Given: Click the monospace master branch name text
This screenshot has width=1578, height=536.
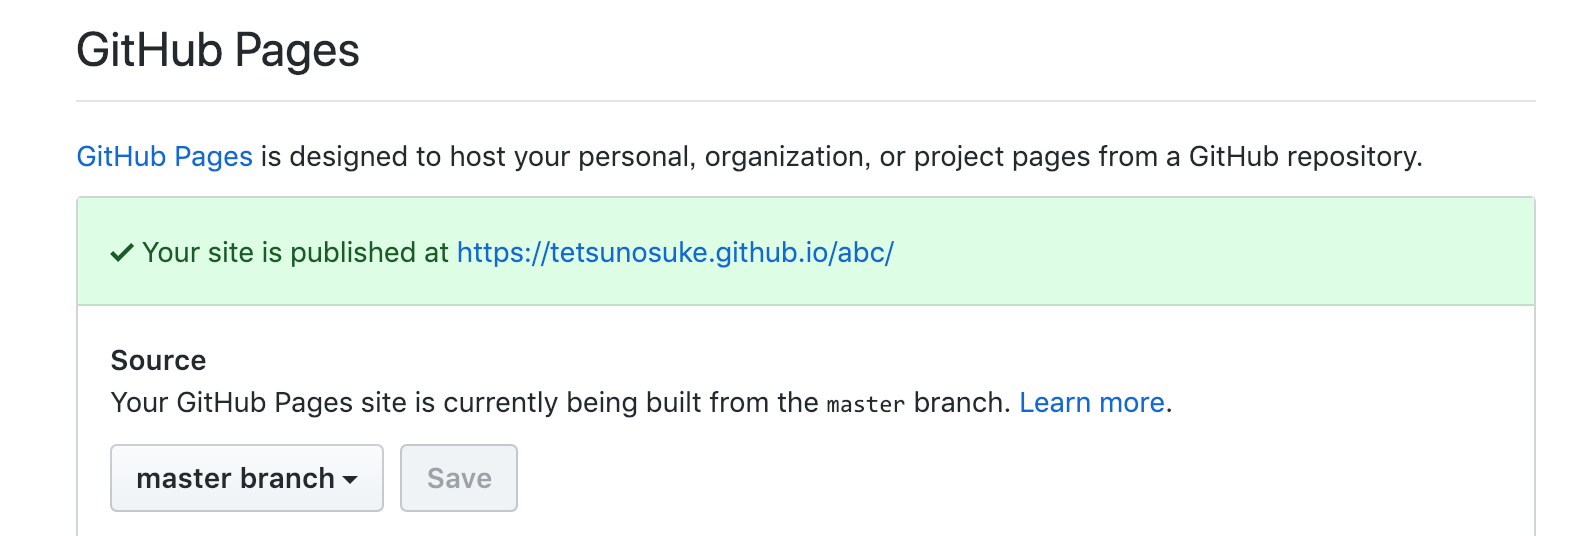Looking at the screenshot, I should point(866,404).
